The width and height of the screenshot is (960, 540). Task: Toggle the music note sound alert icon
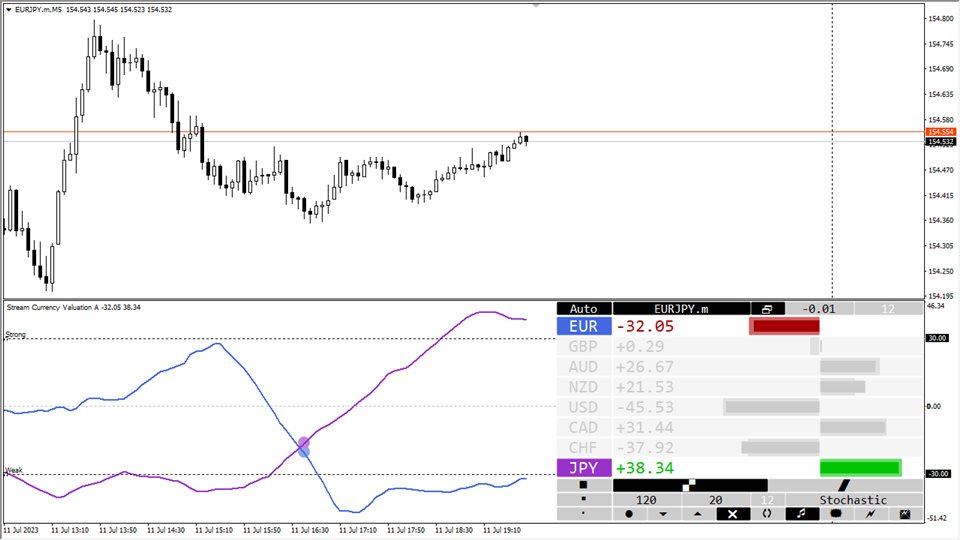[802, 514]
